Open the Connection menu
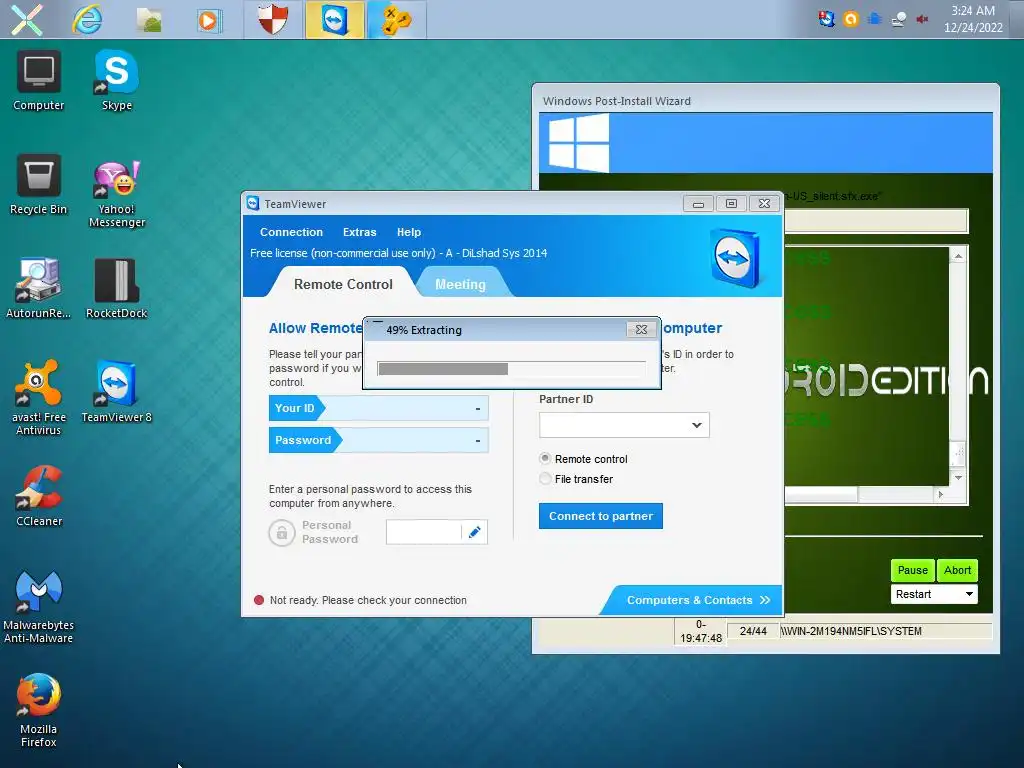Screen dimensions: 1024x768 pyautogui.click(x=291, y=232)
